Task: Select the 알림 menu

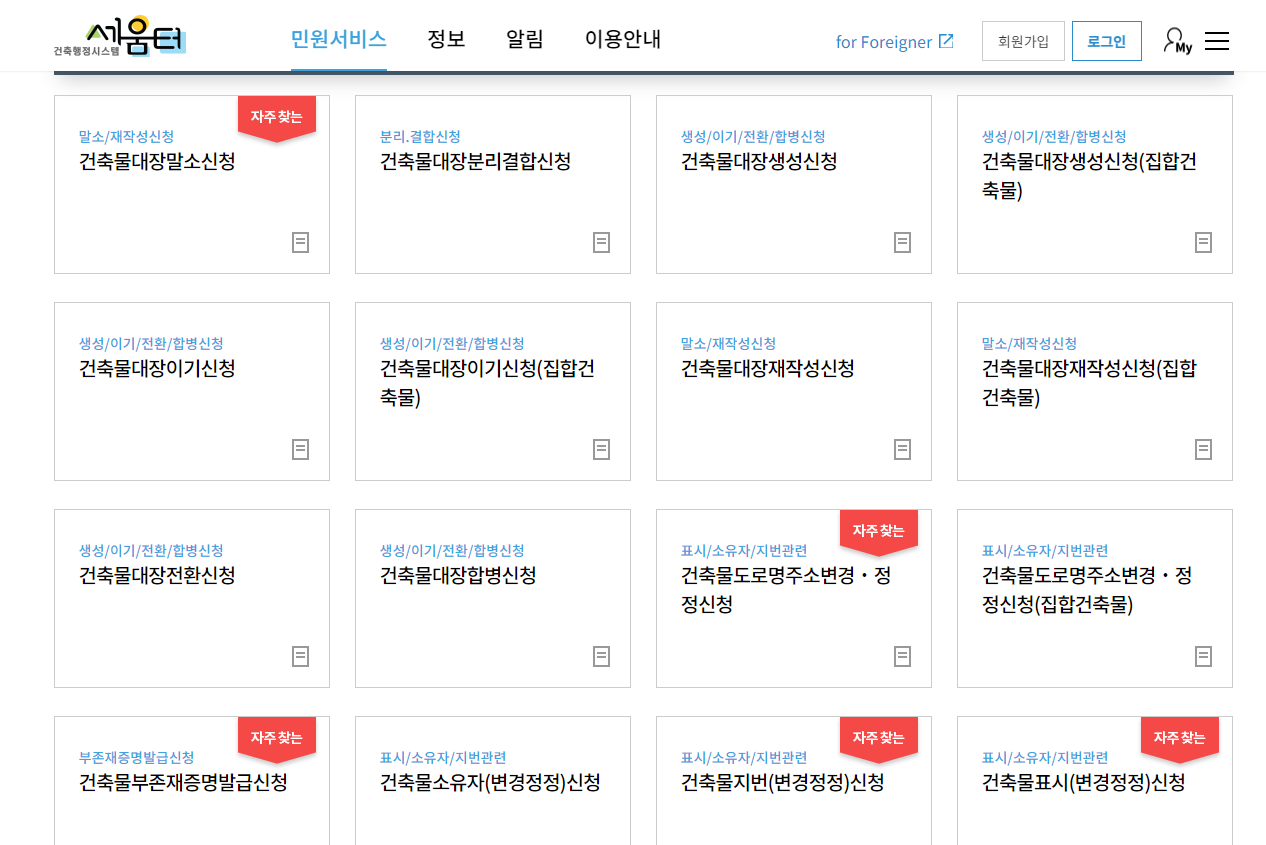Action: (525, 41)
